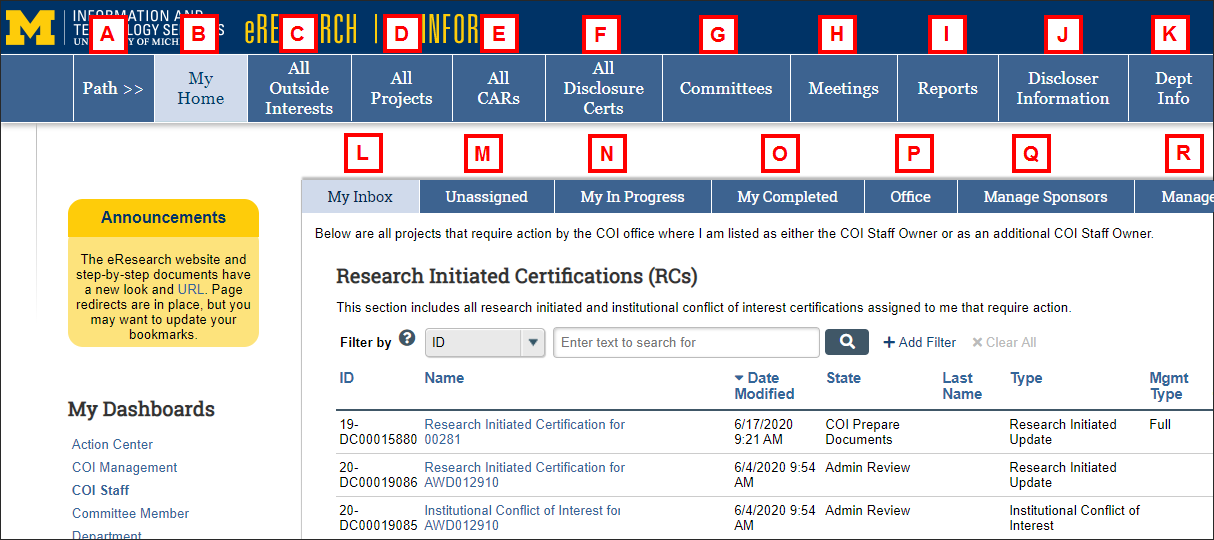This screenshot has height=540, width=1214.
Task: Switch to the My In Progress tab
Action: pos(633,196)
